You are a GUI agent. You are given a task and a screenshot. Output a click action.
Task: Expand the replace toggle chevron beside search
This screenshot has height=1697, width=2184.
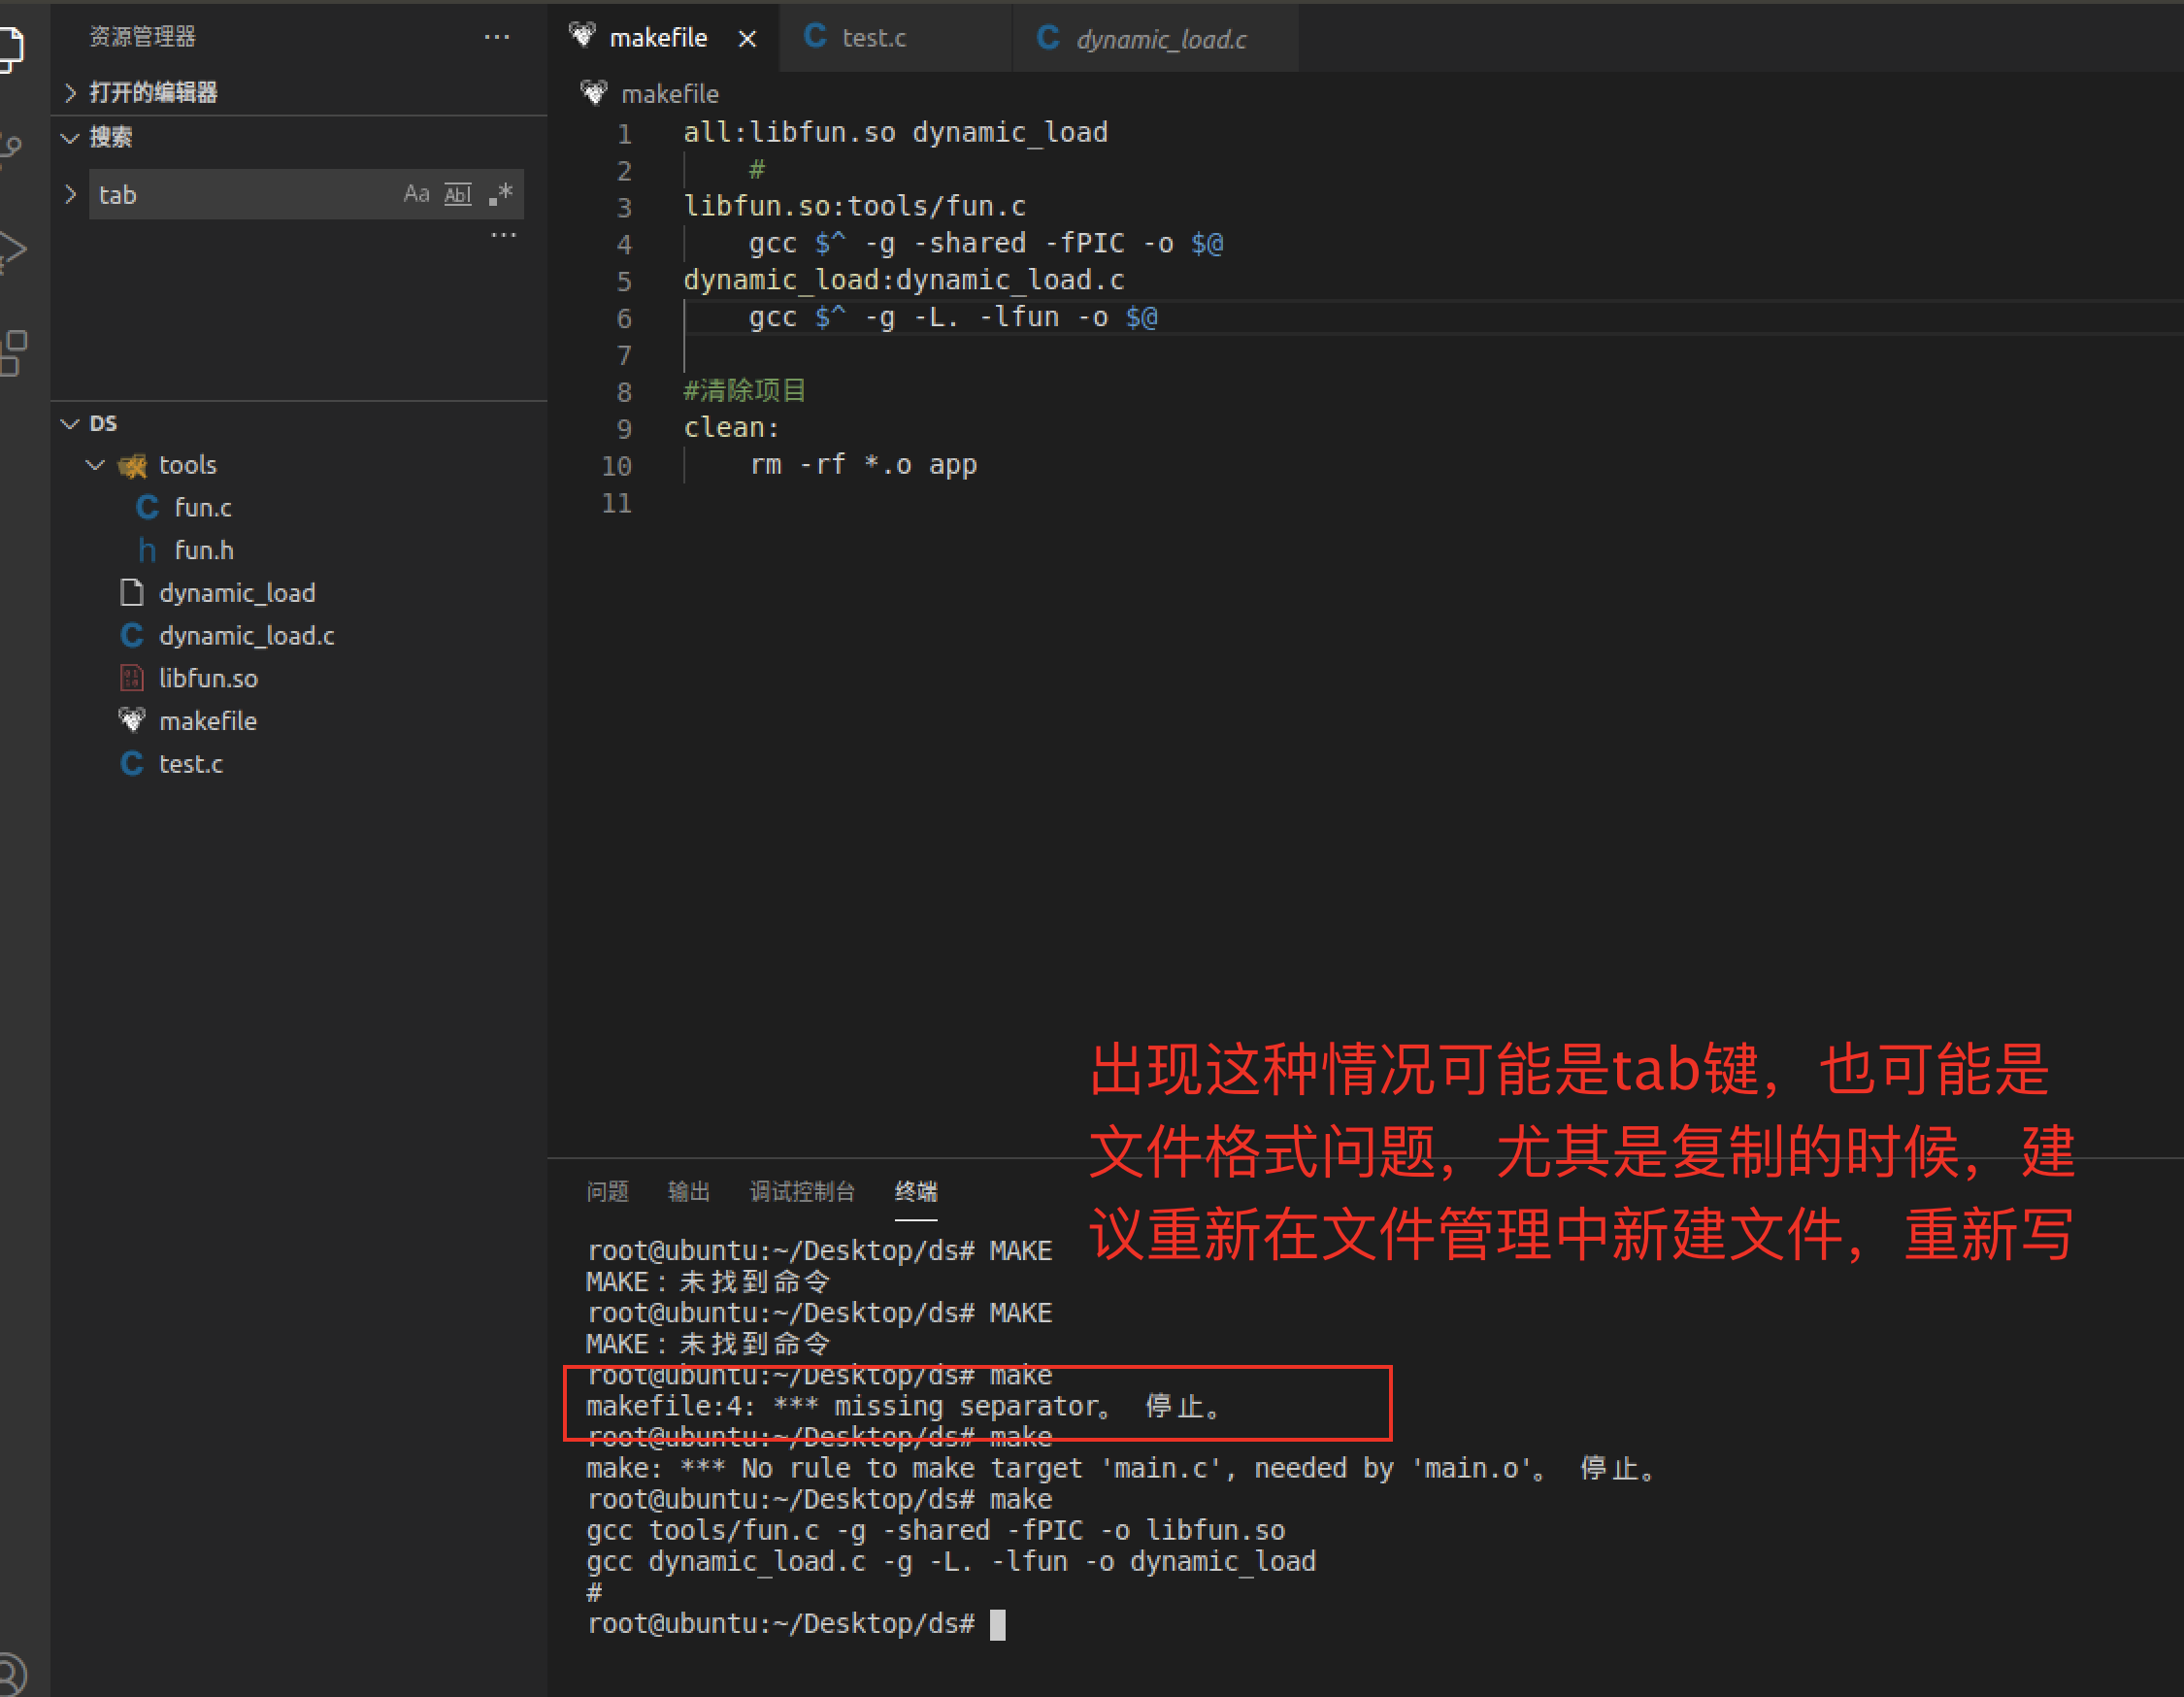pyautogui.click(x=70, y=194)
